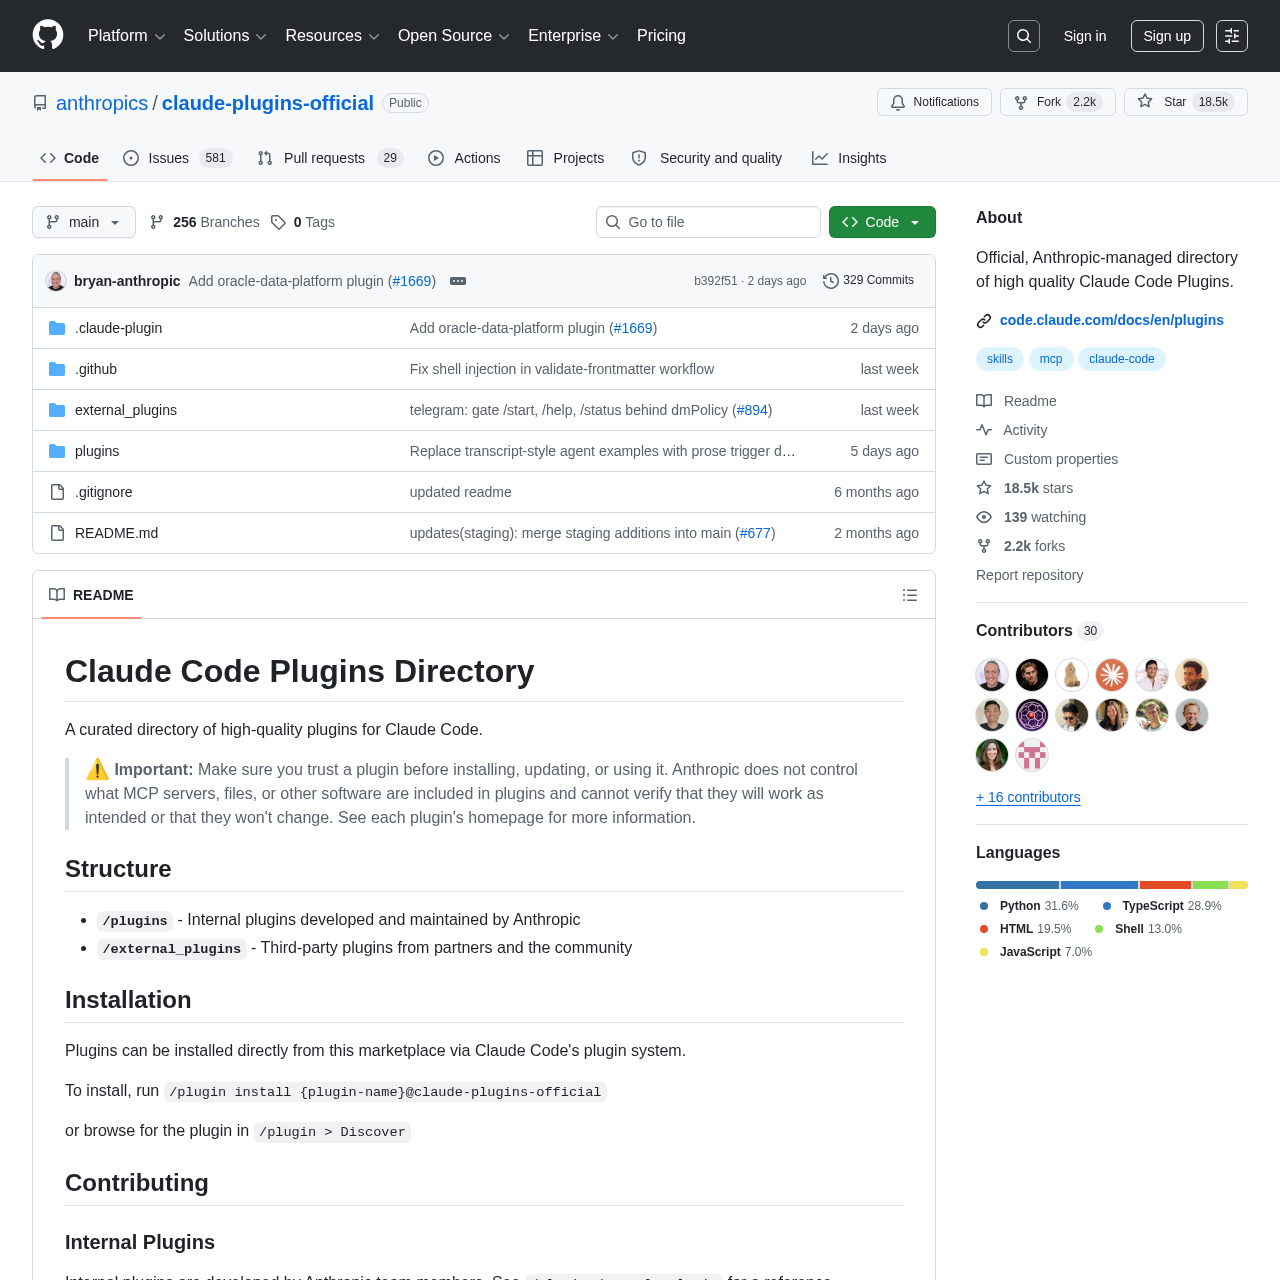Viewport: 1280px width, 1280px height.
Task: Open the header settings sliders icon
Action: pyautogui.click(x=1232, y=36)
